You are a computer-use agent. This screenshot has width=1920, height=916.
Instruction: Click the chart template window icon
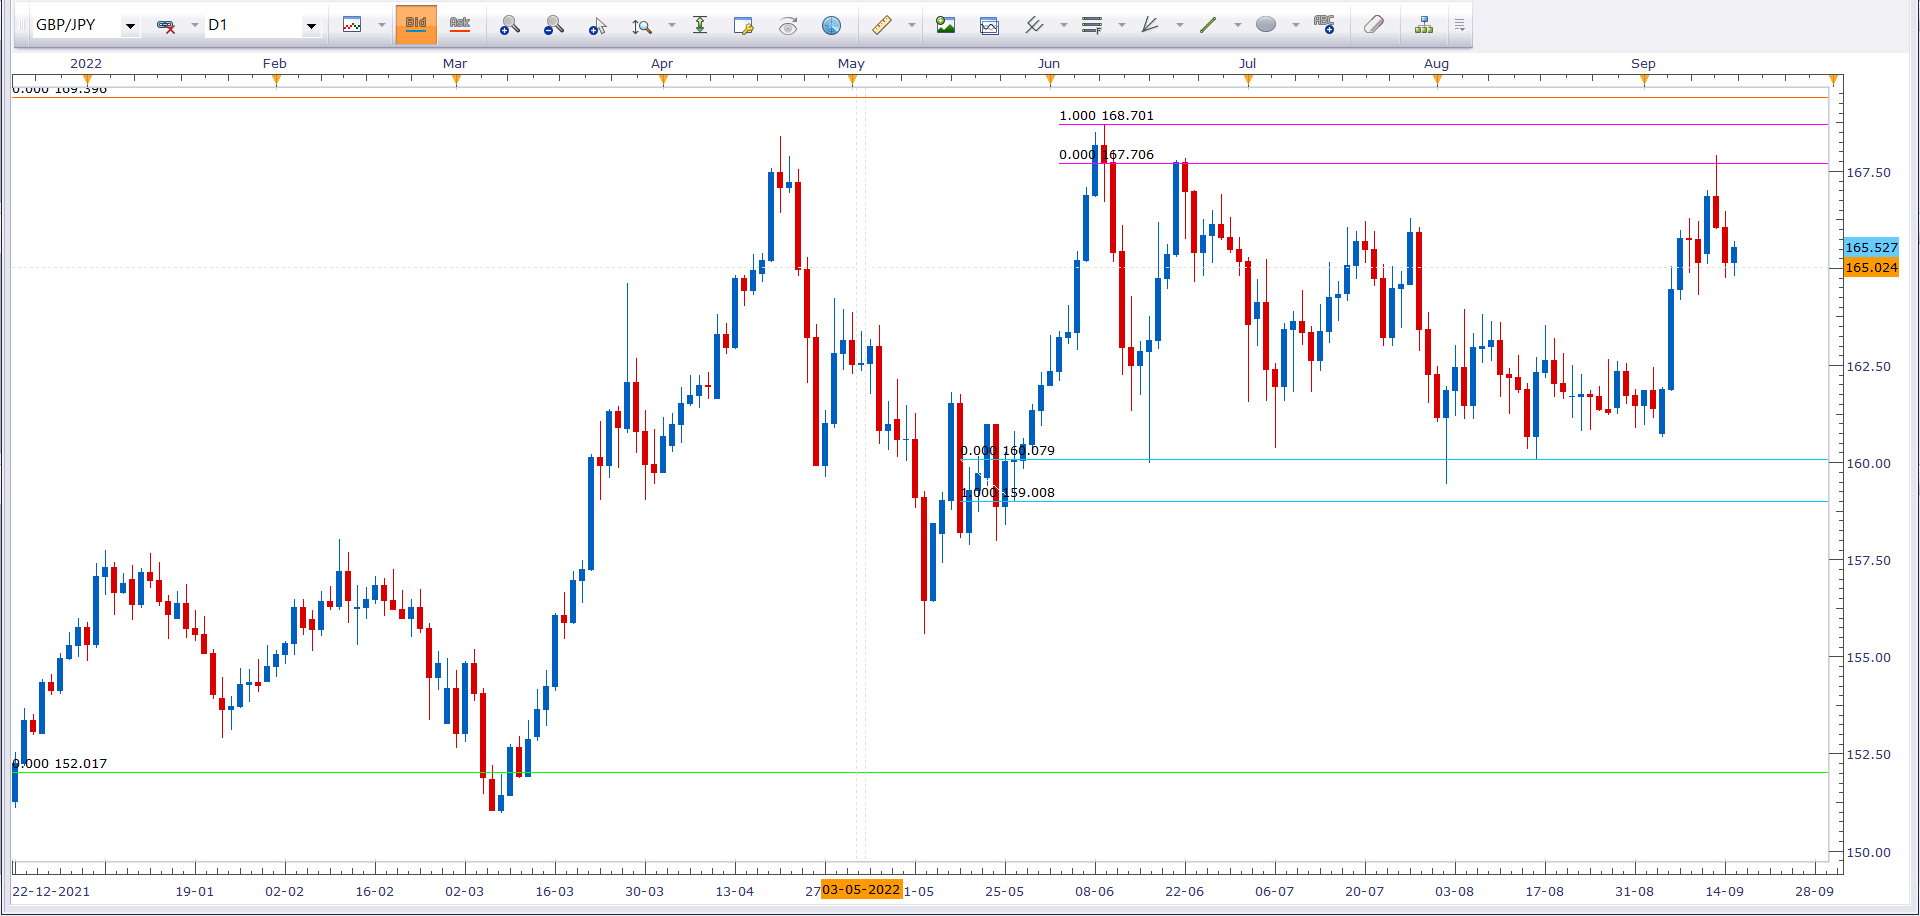[989, 25]
